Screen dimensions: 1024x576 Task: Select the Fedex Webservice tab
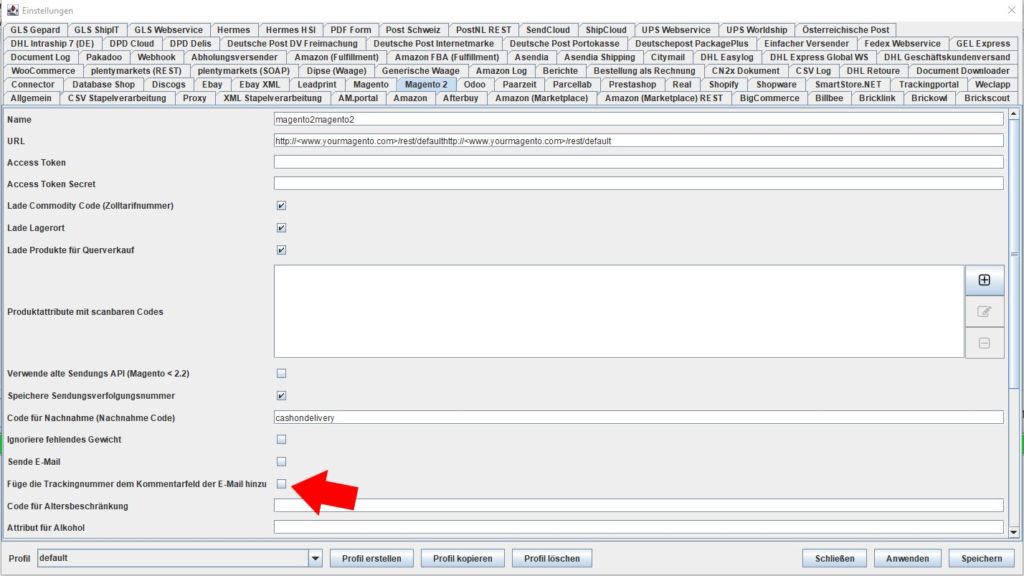click(x=903, y=43)
